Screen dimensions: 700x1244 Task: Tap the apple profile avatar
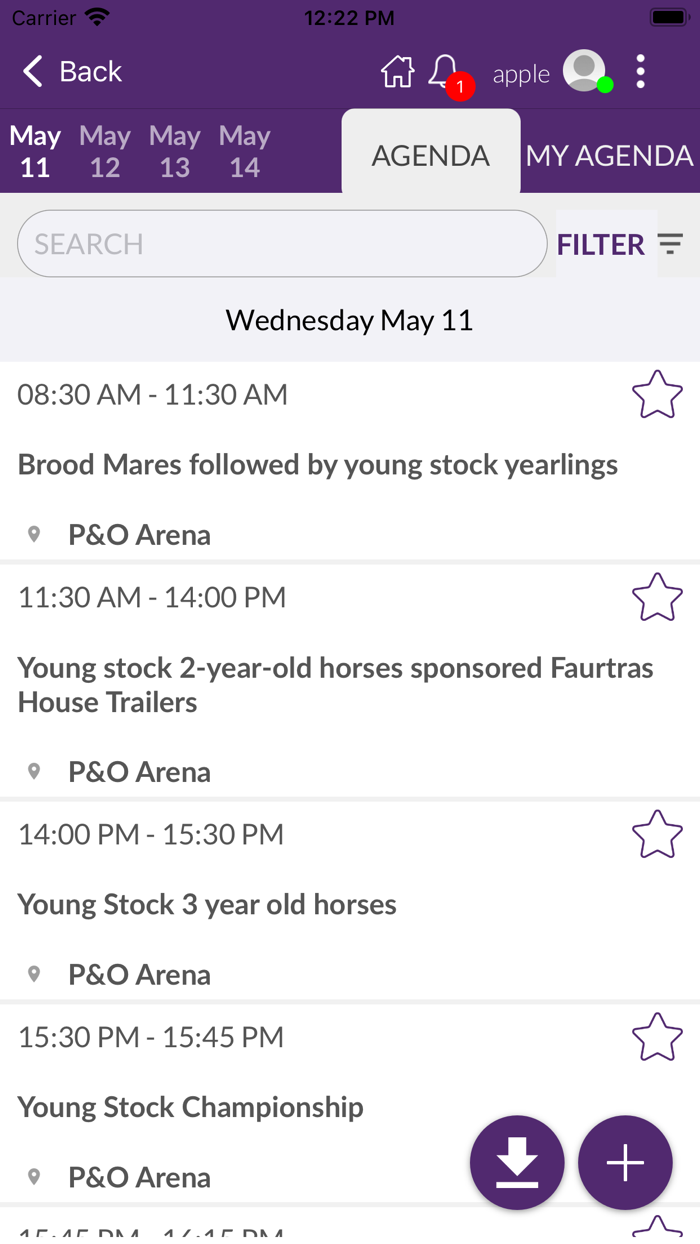pos(584,72)
